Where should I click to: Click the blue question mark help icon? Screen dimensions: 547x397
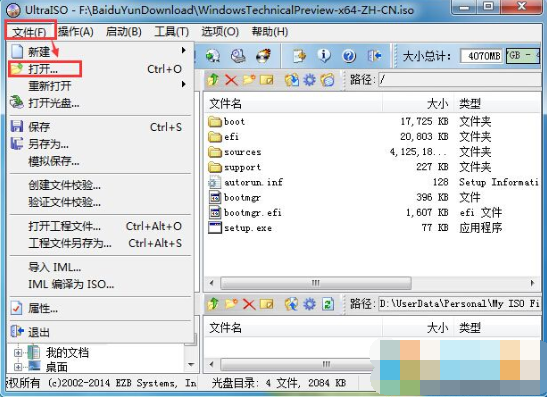pos(349,55)
